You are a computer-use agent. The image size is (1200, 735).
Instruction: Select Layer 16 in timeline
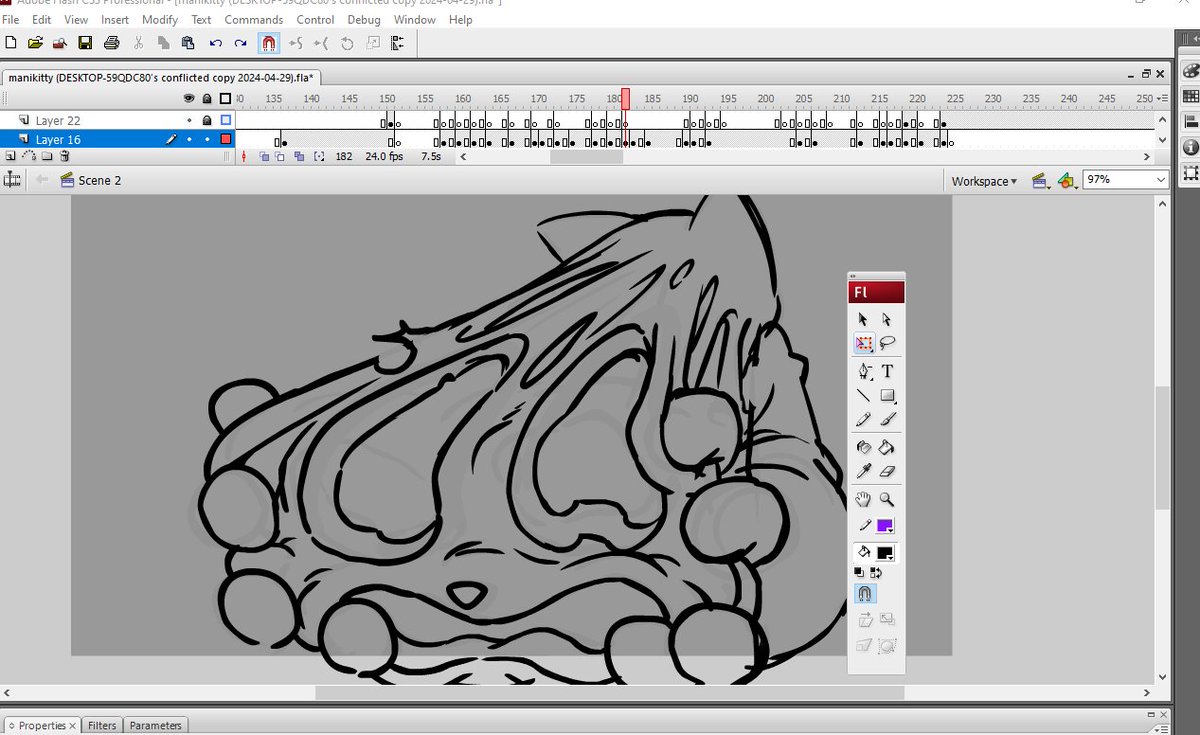58,139
